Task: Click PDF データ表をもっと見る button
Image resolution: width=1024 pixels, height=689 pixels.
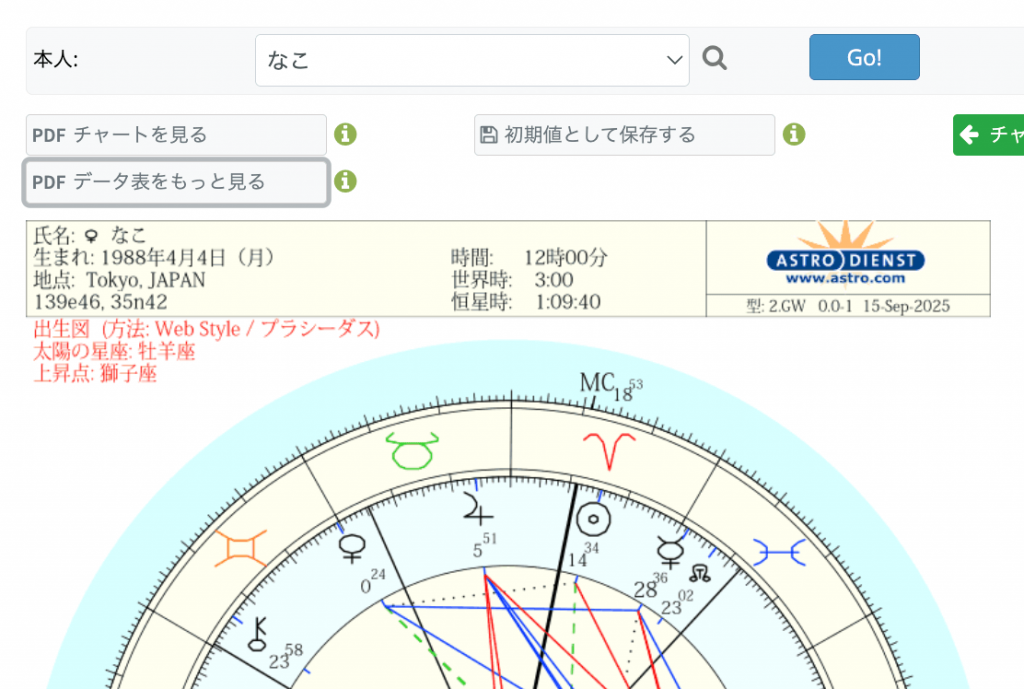Action: click(x=176, y=182)
